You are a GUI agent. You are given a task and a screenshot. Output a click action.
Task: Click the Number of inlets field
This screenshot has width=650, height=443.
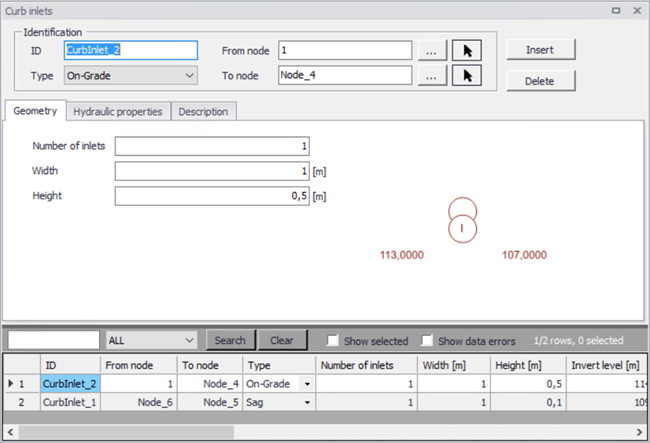click(212, 146)
